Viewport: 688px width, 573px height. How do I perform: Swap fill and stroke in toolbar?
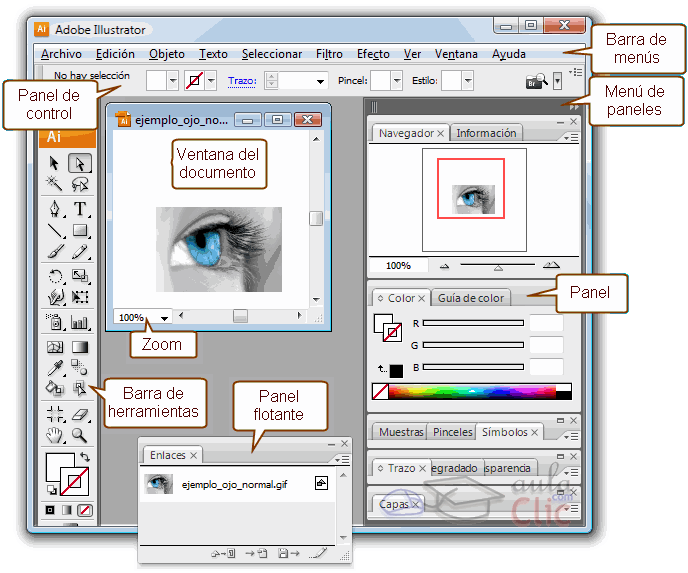(x=85, y=457)
